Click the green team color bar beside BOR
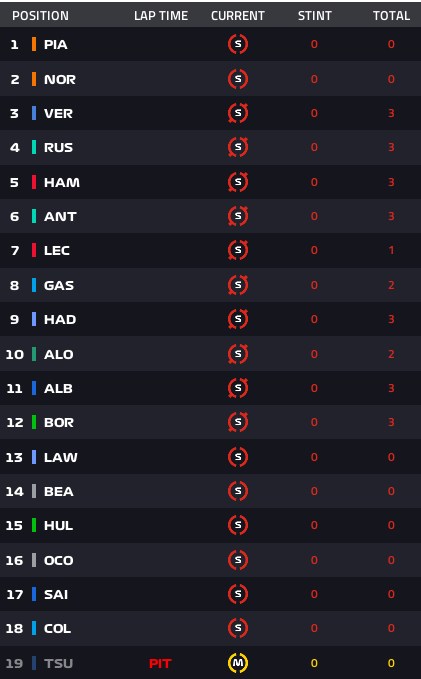The image size is (421, 679). (34, 422)
